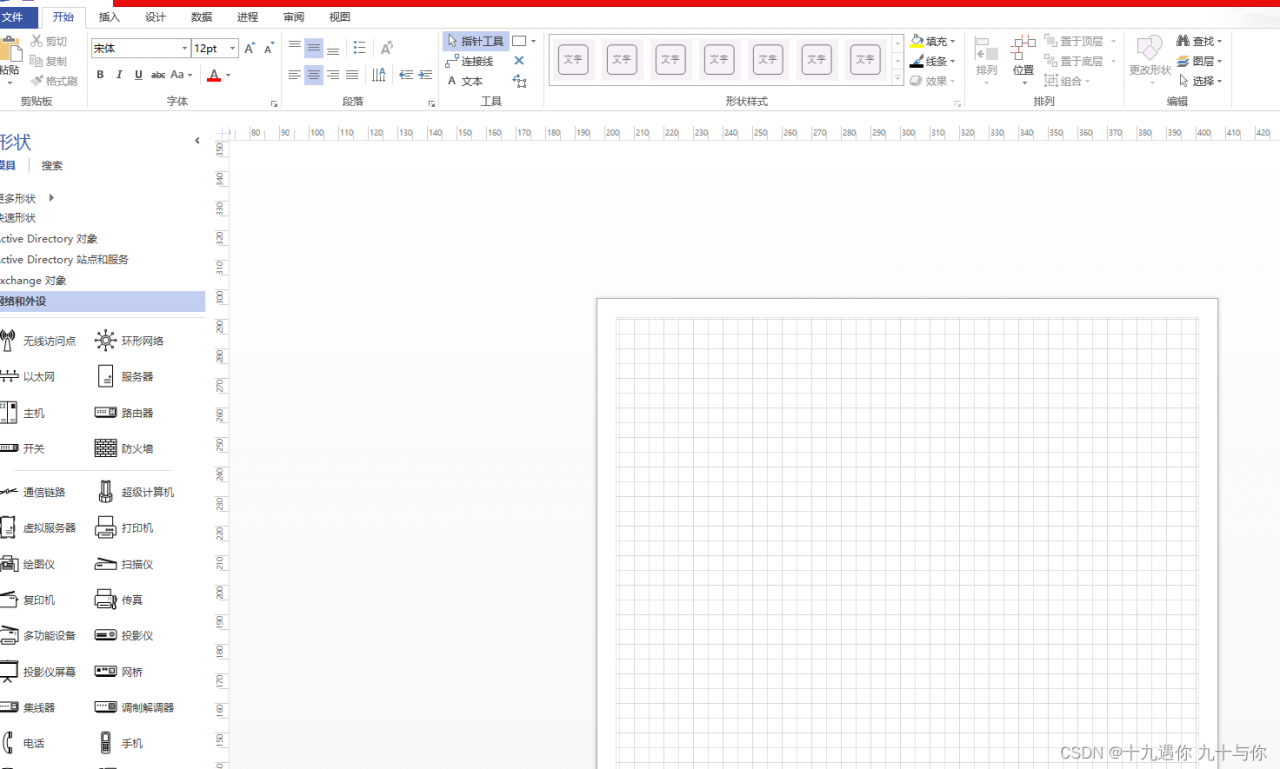Choose the 路由器 router shape

pos(125,413)
